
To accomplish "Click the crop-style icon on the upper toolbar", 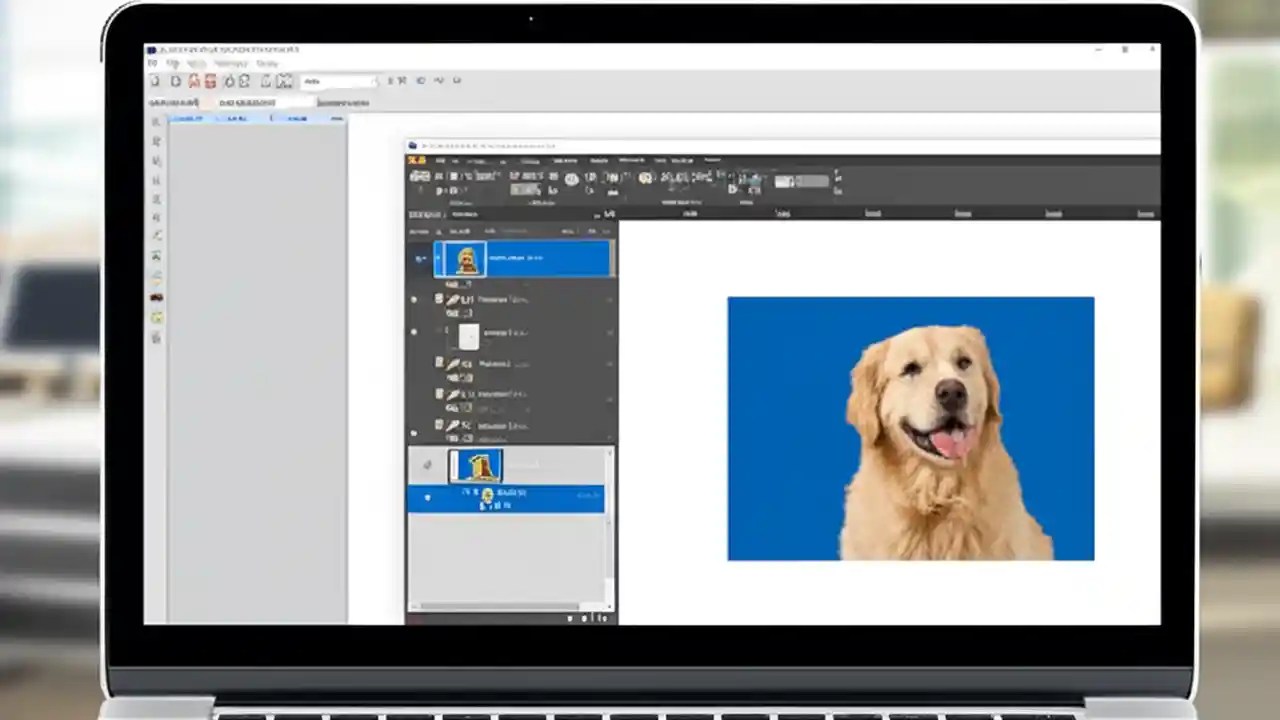I will (285, 81).
